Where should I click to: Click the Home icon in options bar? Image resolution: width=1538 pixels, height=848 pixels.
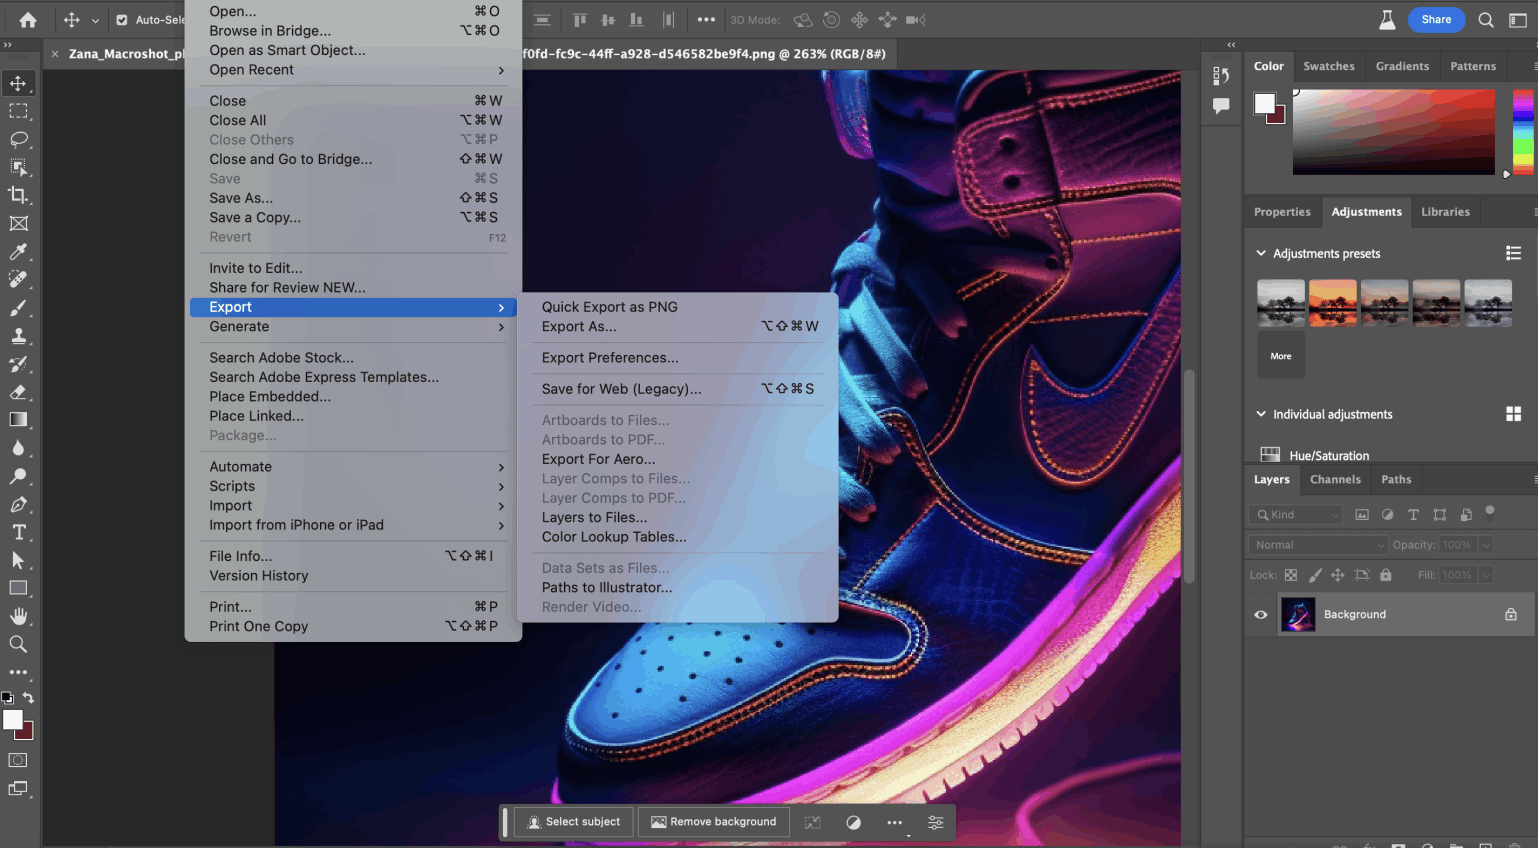point(28,20)
